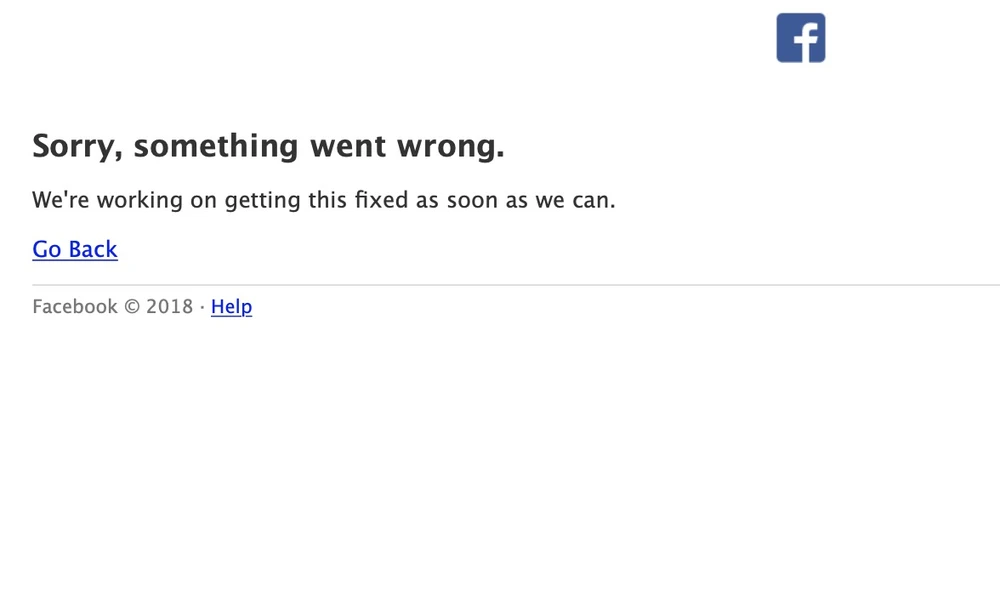Click the word "We're" in the message
The width and height of the screenshot is (1000, 599).
pos(61,200)
